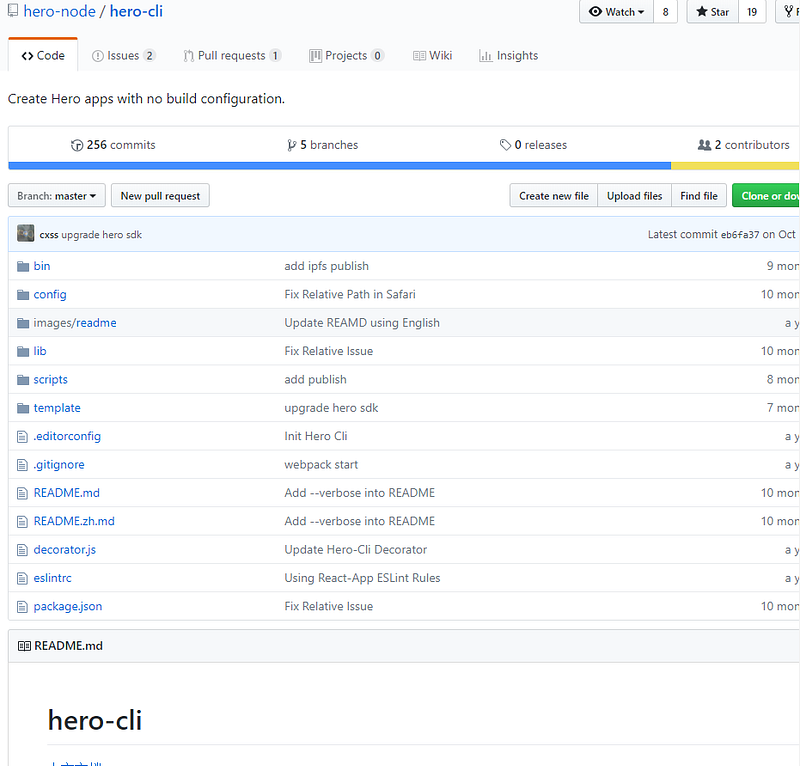Click the blue JavaScript language bar
Viewport: 800px width, 766px height.
point(339,166)
